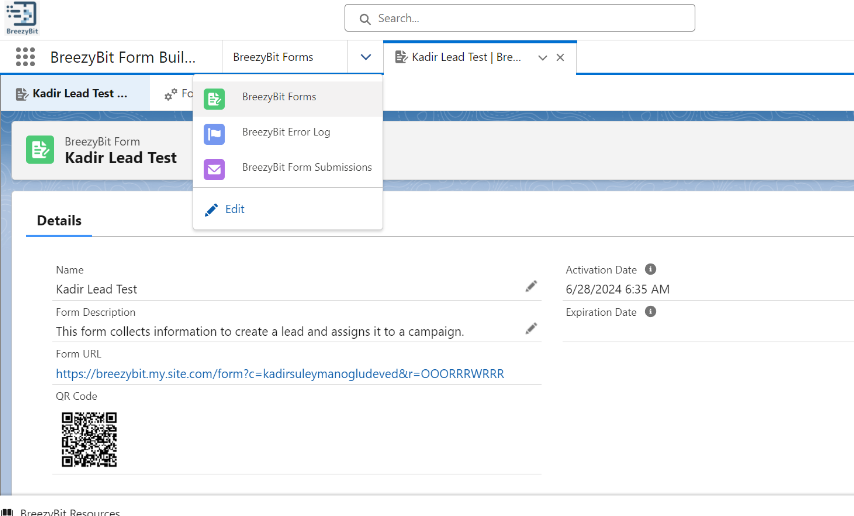
Task: Choose BreezyBit Form Submissions menu item
Action: pyautogui.click(x=288, y=168)
